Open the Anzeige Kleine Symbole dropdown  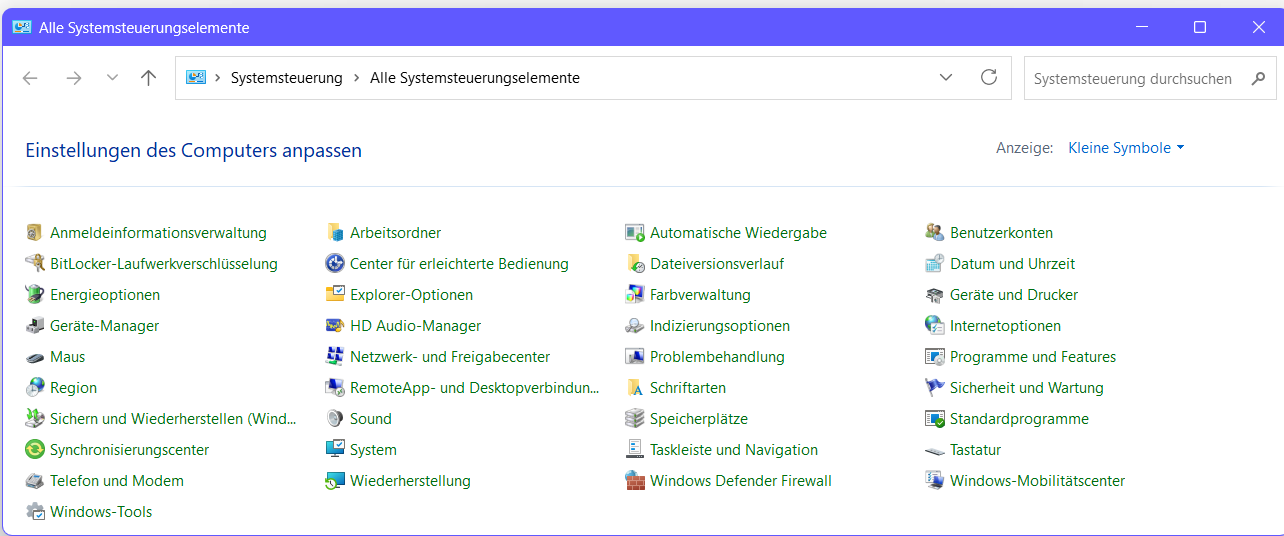[1126, 148]
